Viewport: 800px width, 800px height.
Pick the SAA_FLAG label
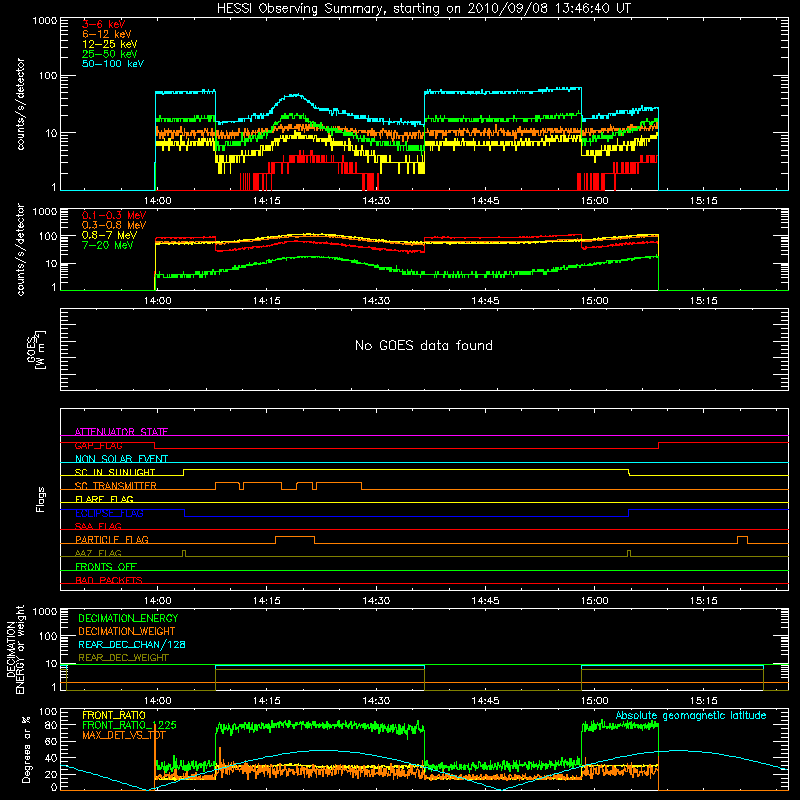(x=98, y=526)
